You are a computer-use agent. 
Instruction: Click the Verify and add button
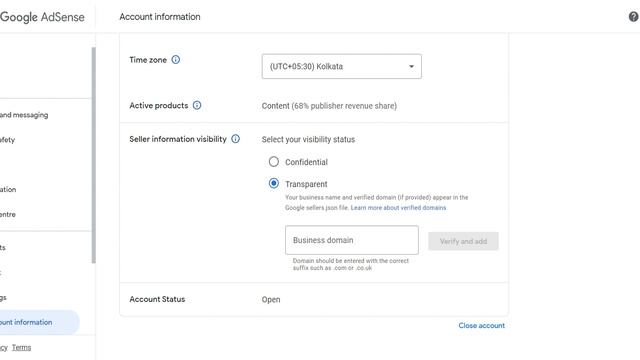(463, 241)
